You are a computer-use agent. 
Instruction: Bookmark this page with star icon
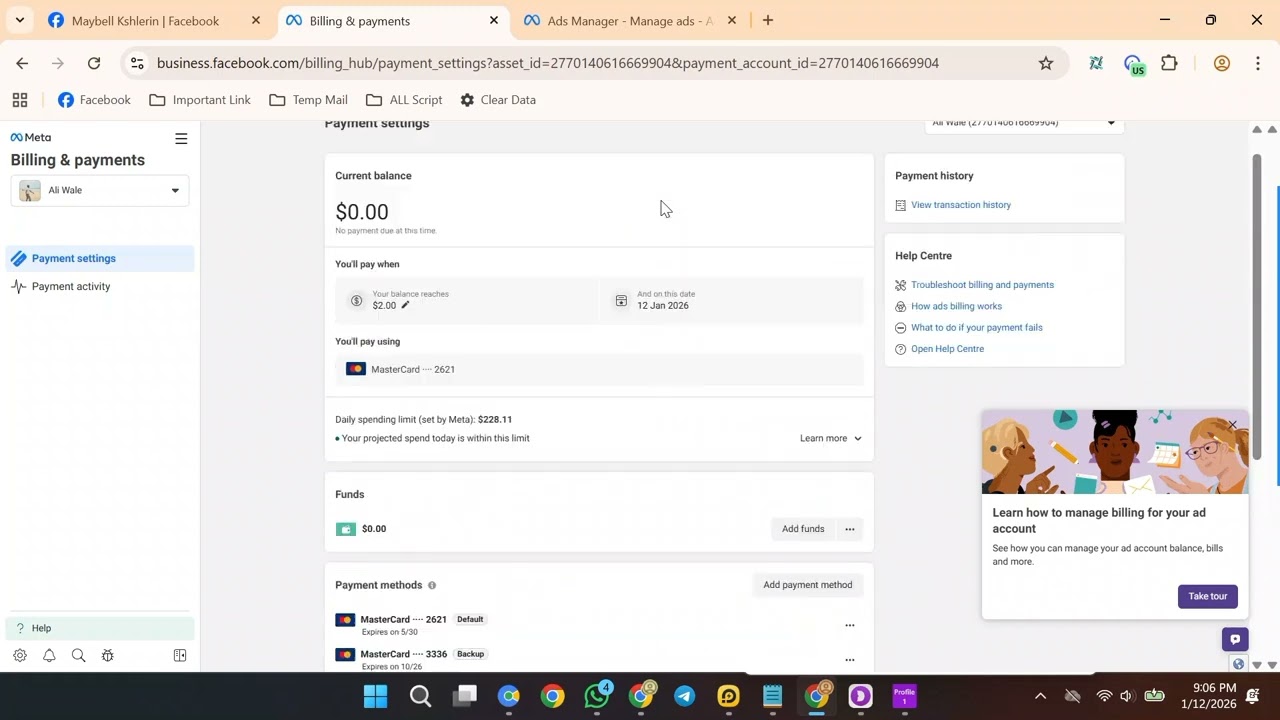click(x=1046, y=63)
